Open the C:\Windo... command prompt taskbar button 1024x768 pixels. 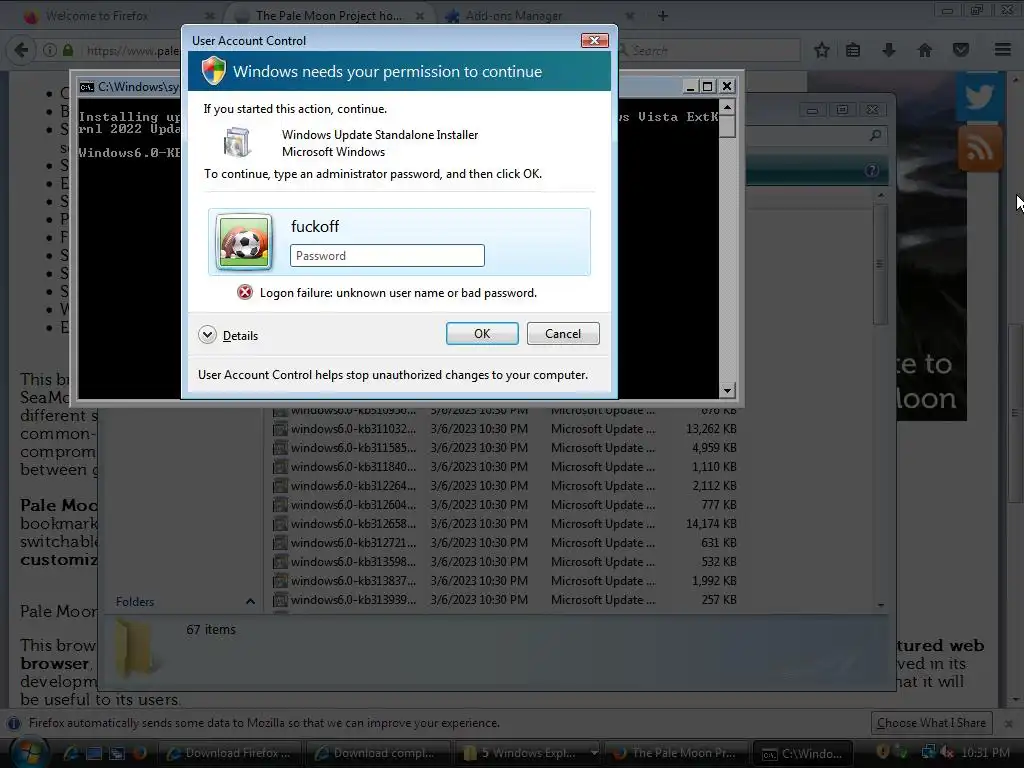point(803,753)
